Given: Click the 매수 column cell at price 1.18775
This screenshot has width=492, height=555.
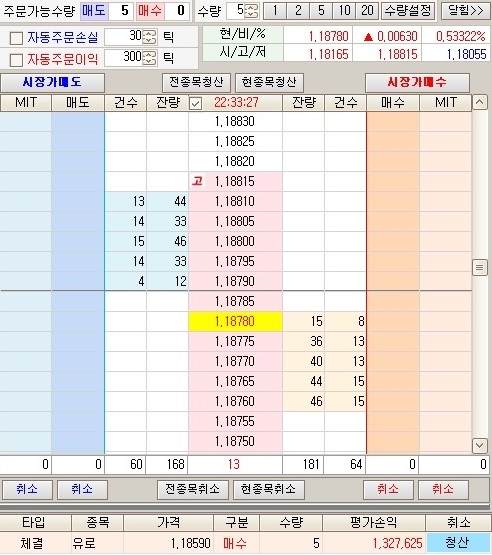Looking at the screenshot, I should [393, 341].
